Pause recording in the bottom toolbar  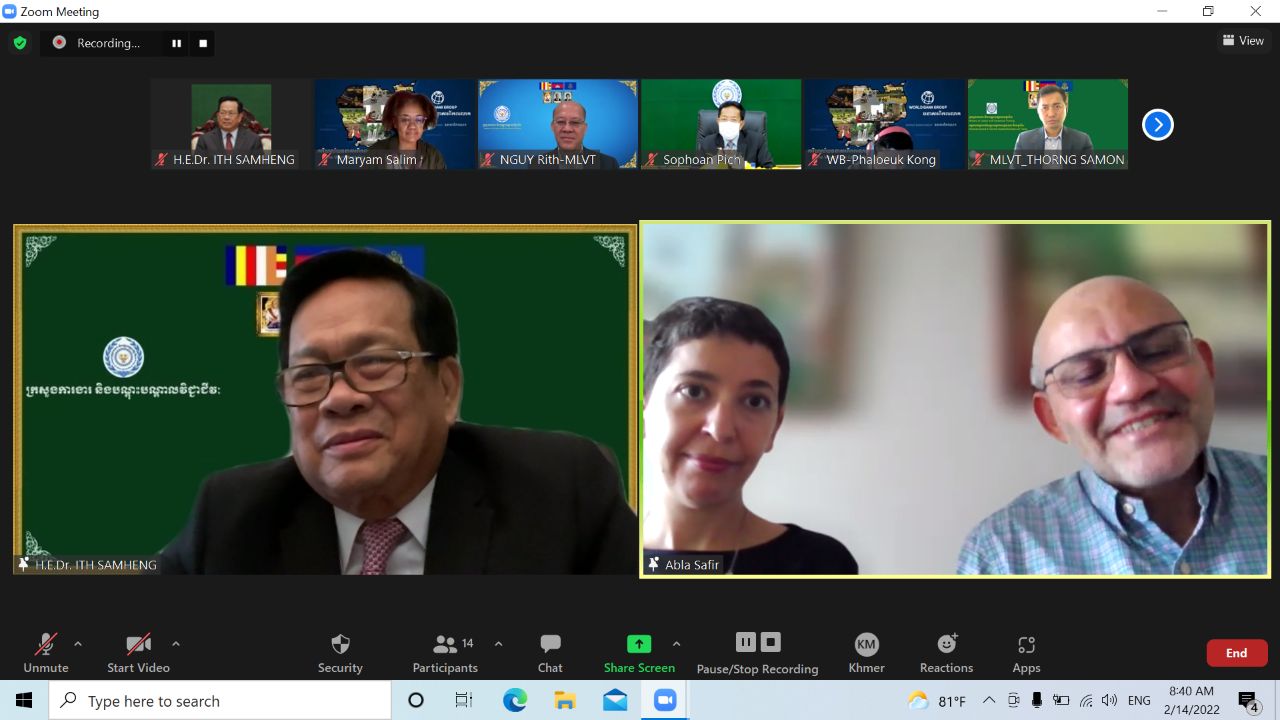[x=746, y=642]
